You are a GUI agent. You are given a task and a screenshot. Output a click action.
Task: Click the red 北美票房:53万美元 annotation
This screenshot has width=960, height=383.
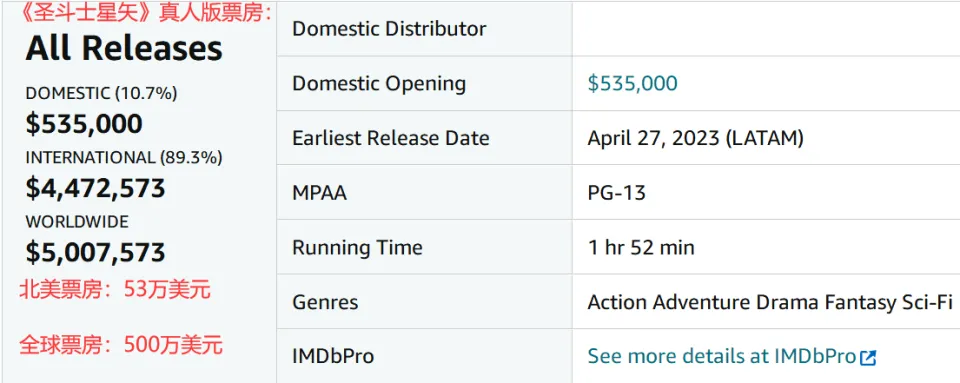(x=114, y=289)
